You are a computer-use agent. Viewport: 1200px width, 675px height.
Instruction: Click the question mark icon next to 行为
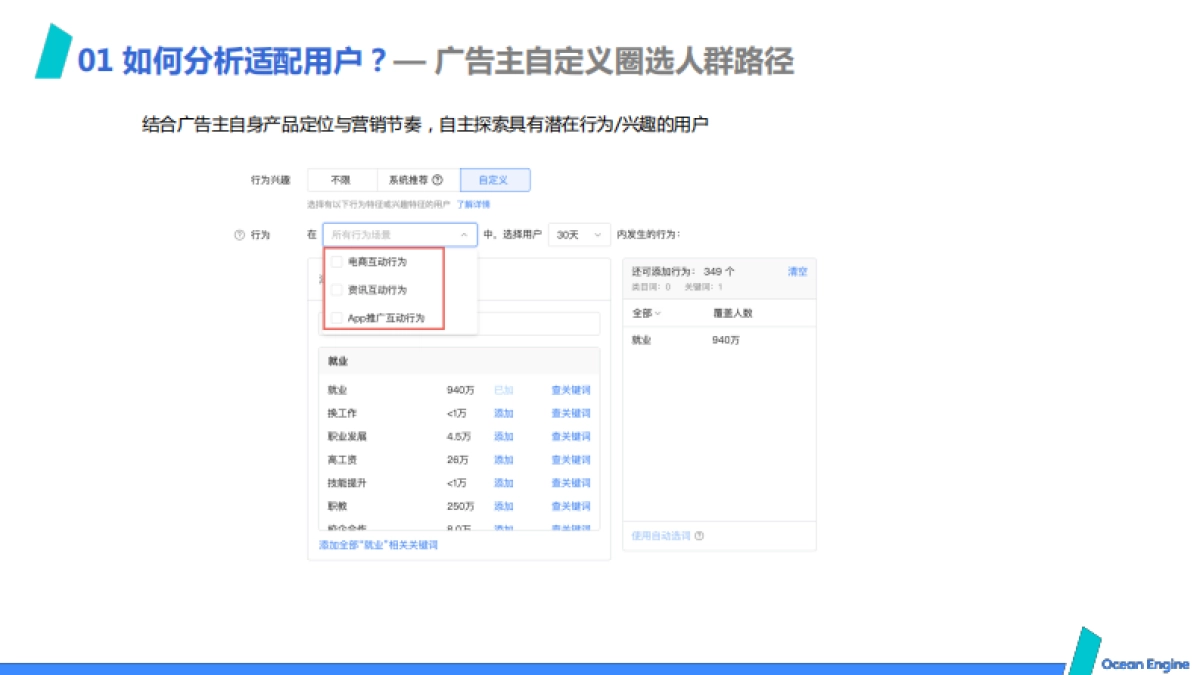(240, 234)
